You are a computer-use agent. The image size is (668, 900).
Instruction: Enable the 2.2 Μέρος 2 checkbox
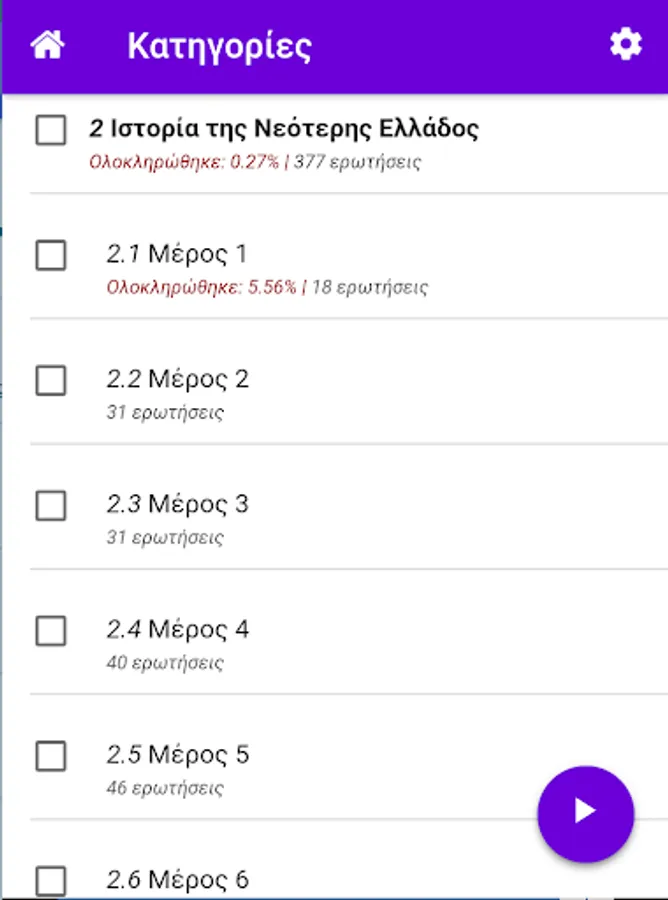pyautogui.click(x=51, y=381)
